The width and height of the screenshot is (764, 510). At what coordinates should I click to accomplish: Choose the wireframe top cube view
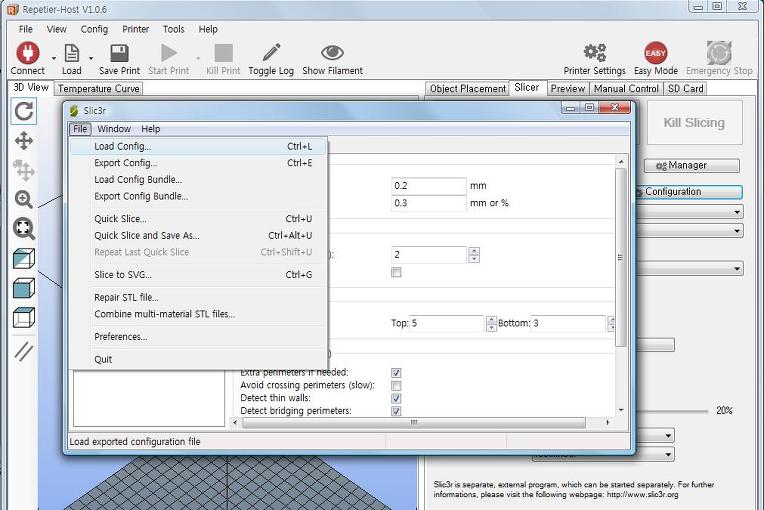tap(23, 317)
